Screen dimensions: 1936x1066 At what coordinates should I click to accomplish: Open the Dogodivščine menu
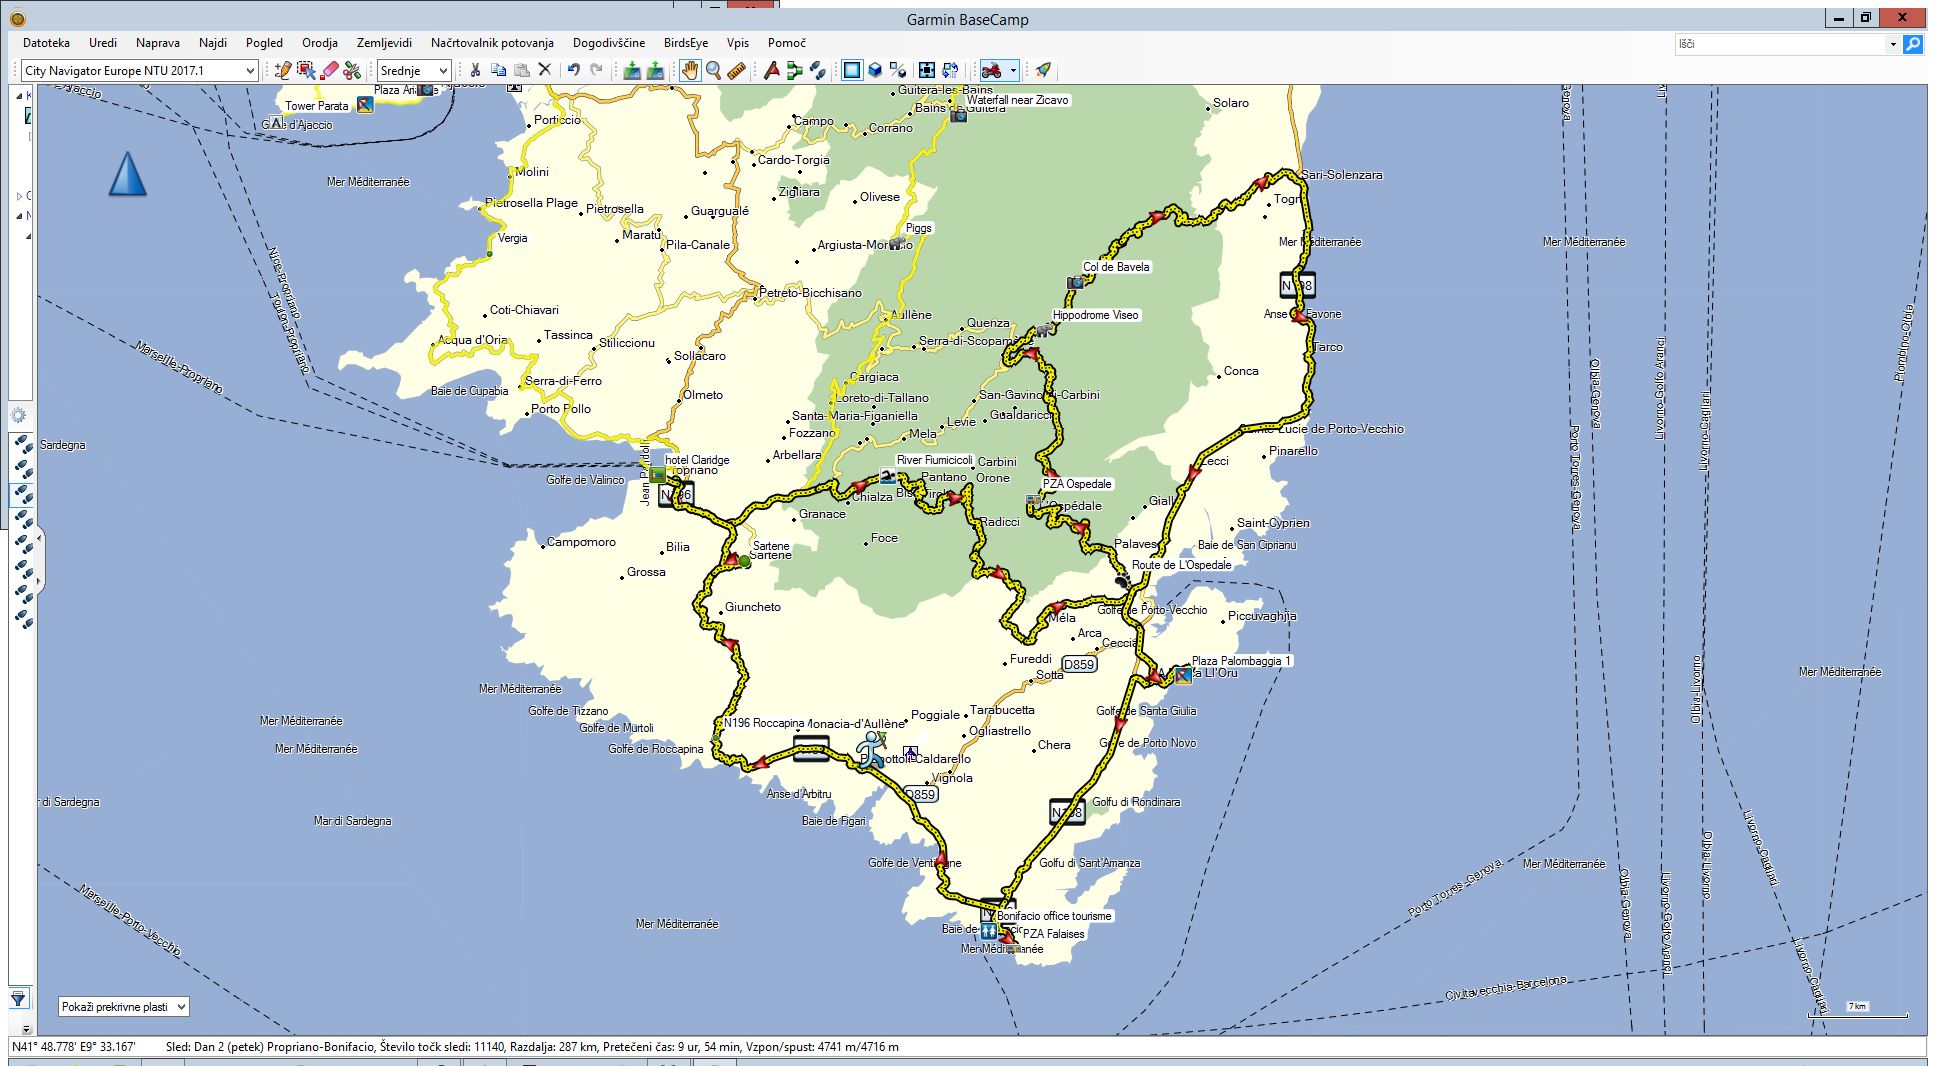tap(609, 43)
